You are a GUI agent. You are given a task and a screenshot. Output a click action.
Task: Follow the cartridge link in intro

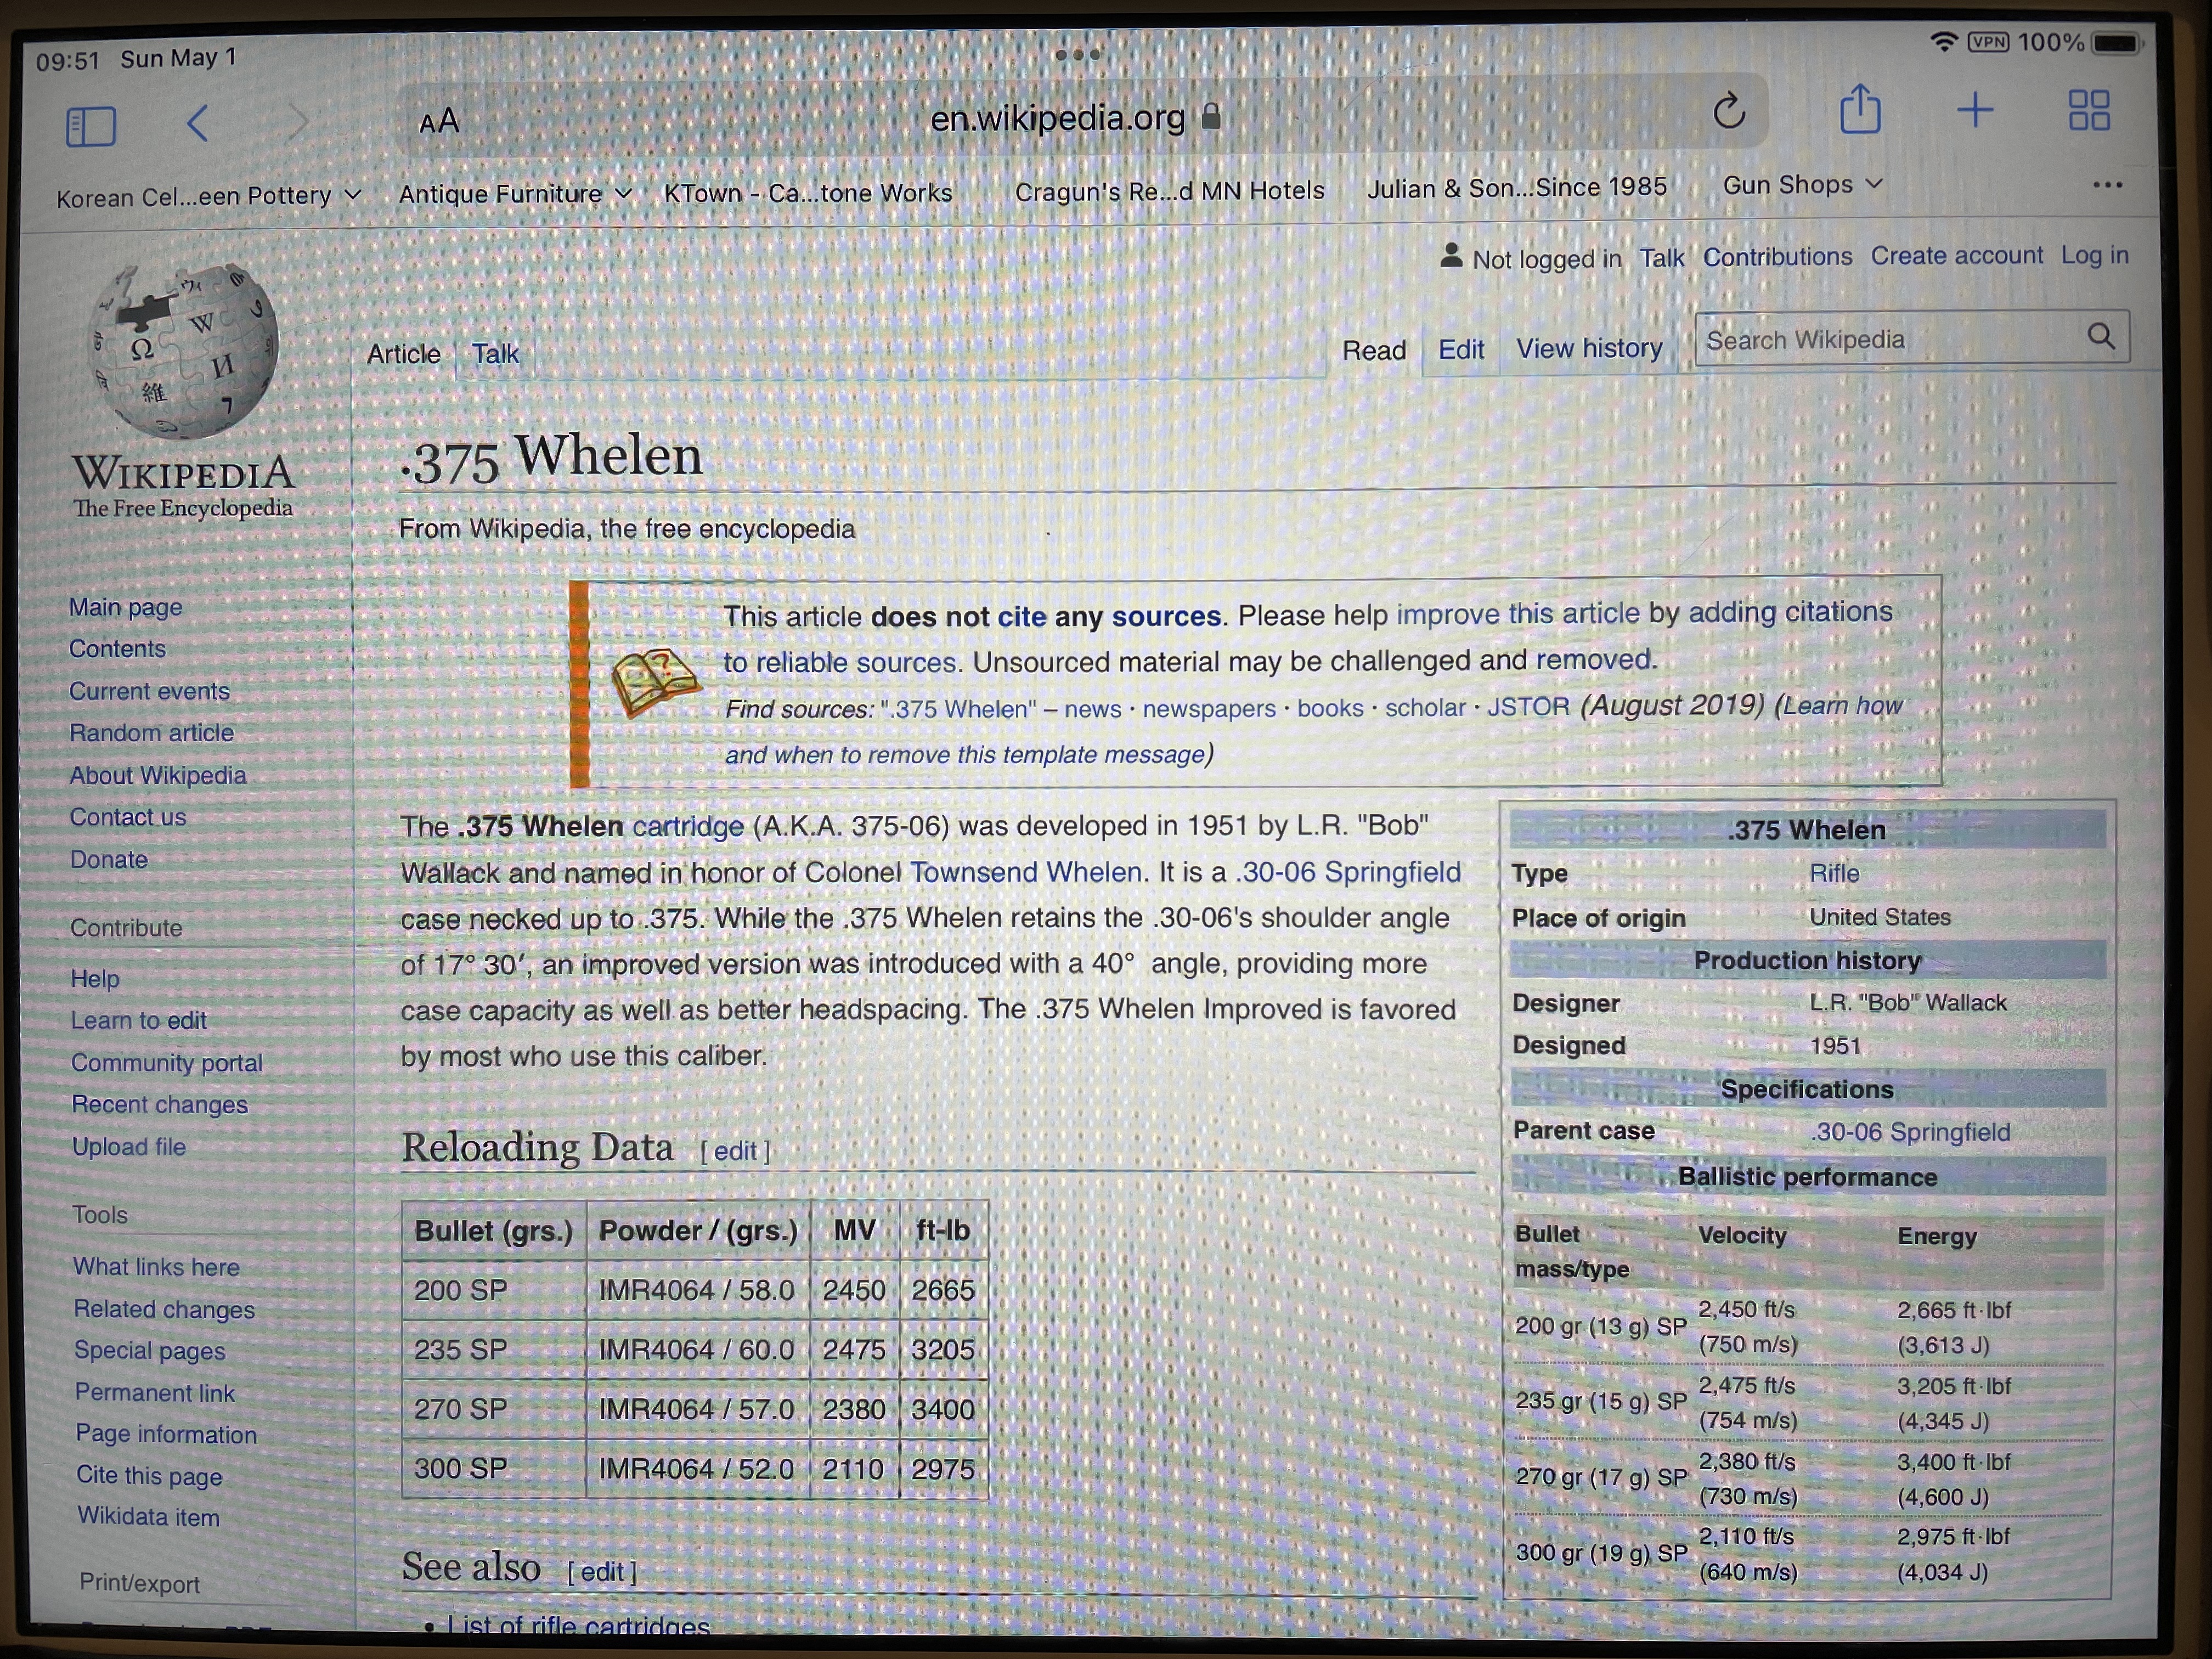coord(688,827)
